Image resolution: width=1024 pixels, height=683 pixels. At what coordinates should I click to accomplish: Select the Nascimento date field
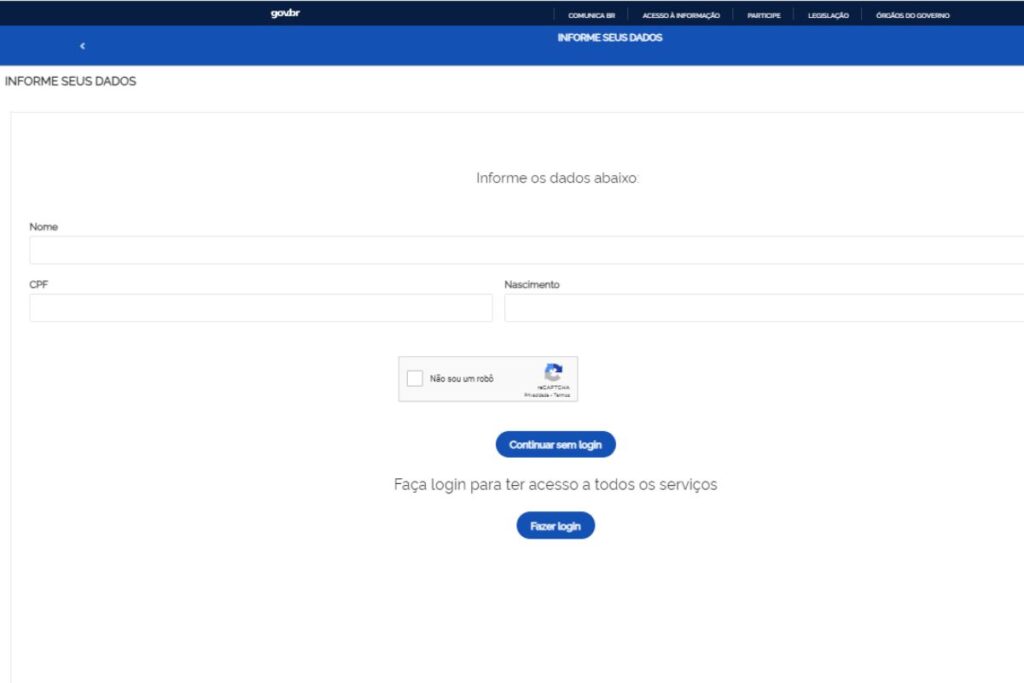click(762, 308)
